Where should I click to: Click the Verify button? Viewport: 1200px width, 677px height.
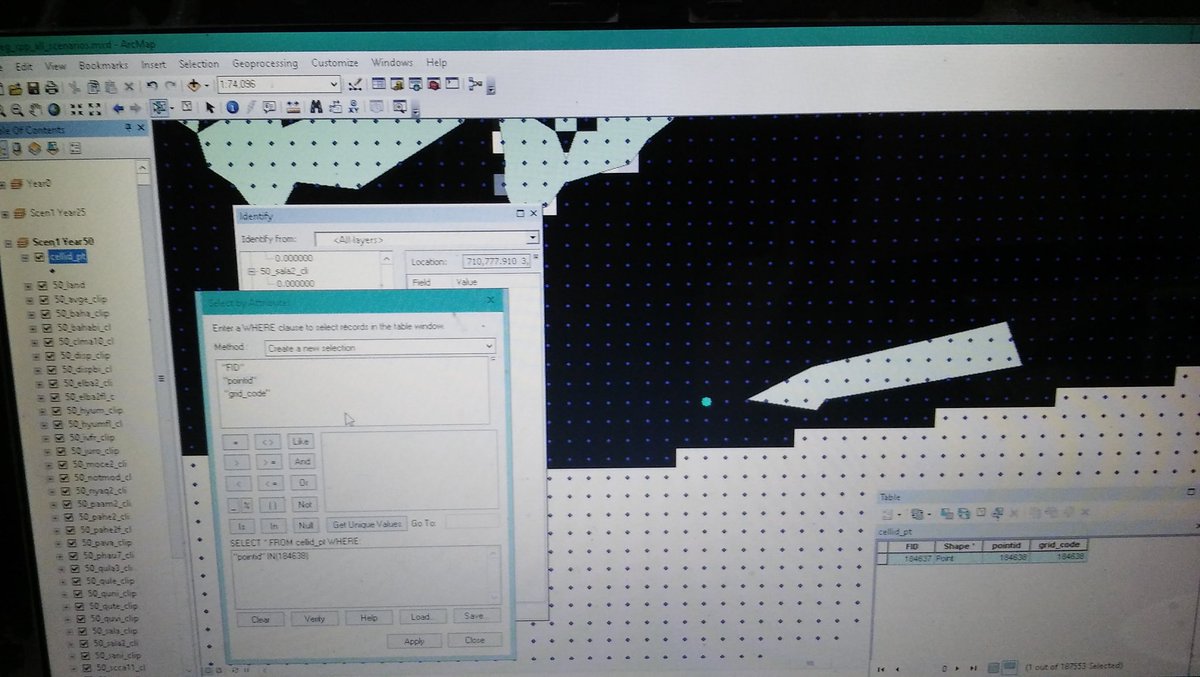[314, 618]
